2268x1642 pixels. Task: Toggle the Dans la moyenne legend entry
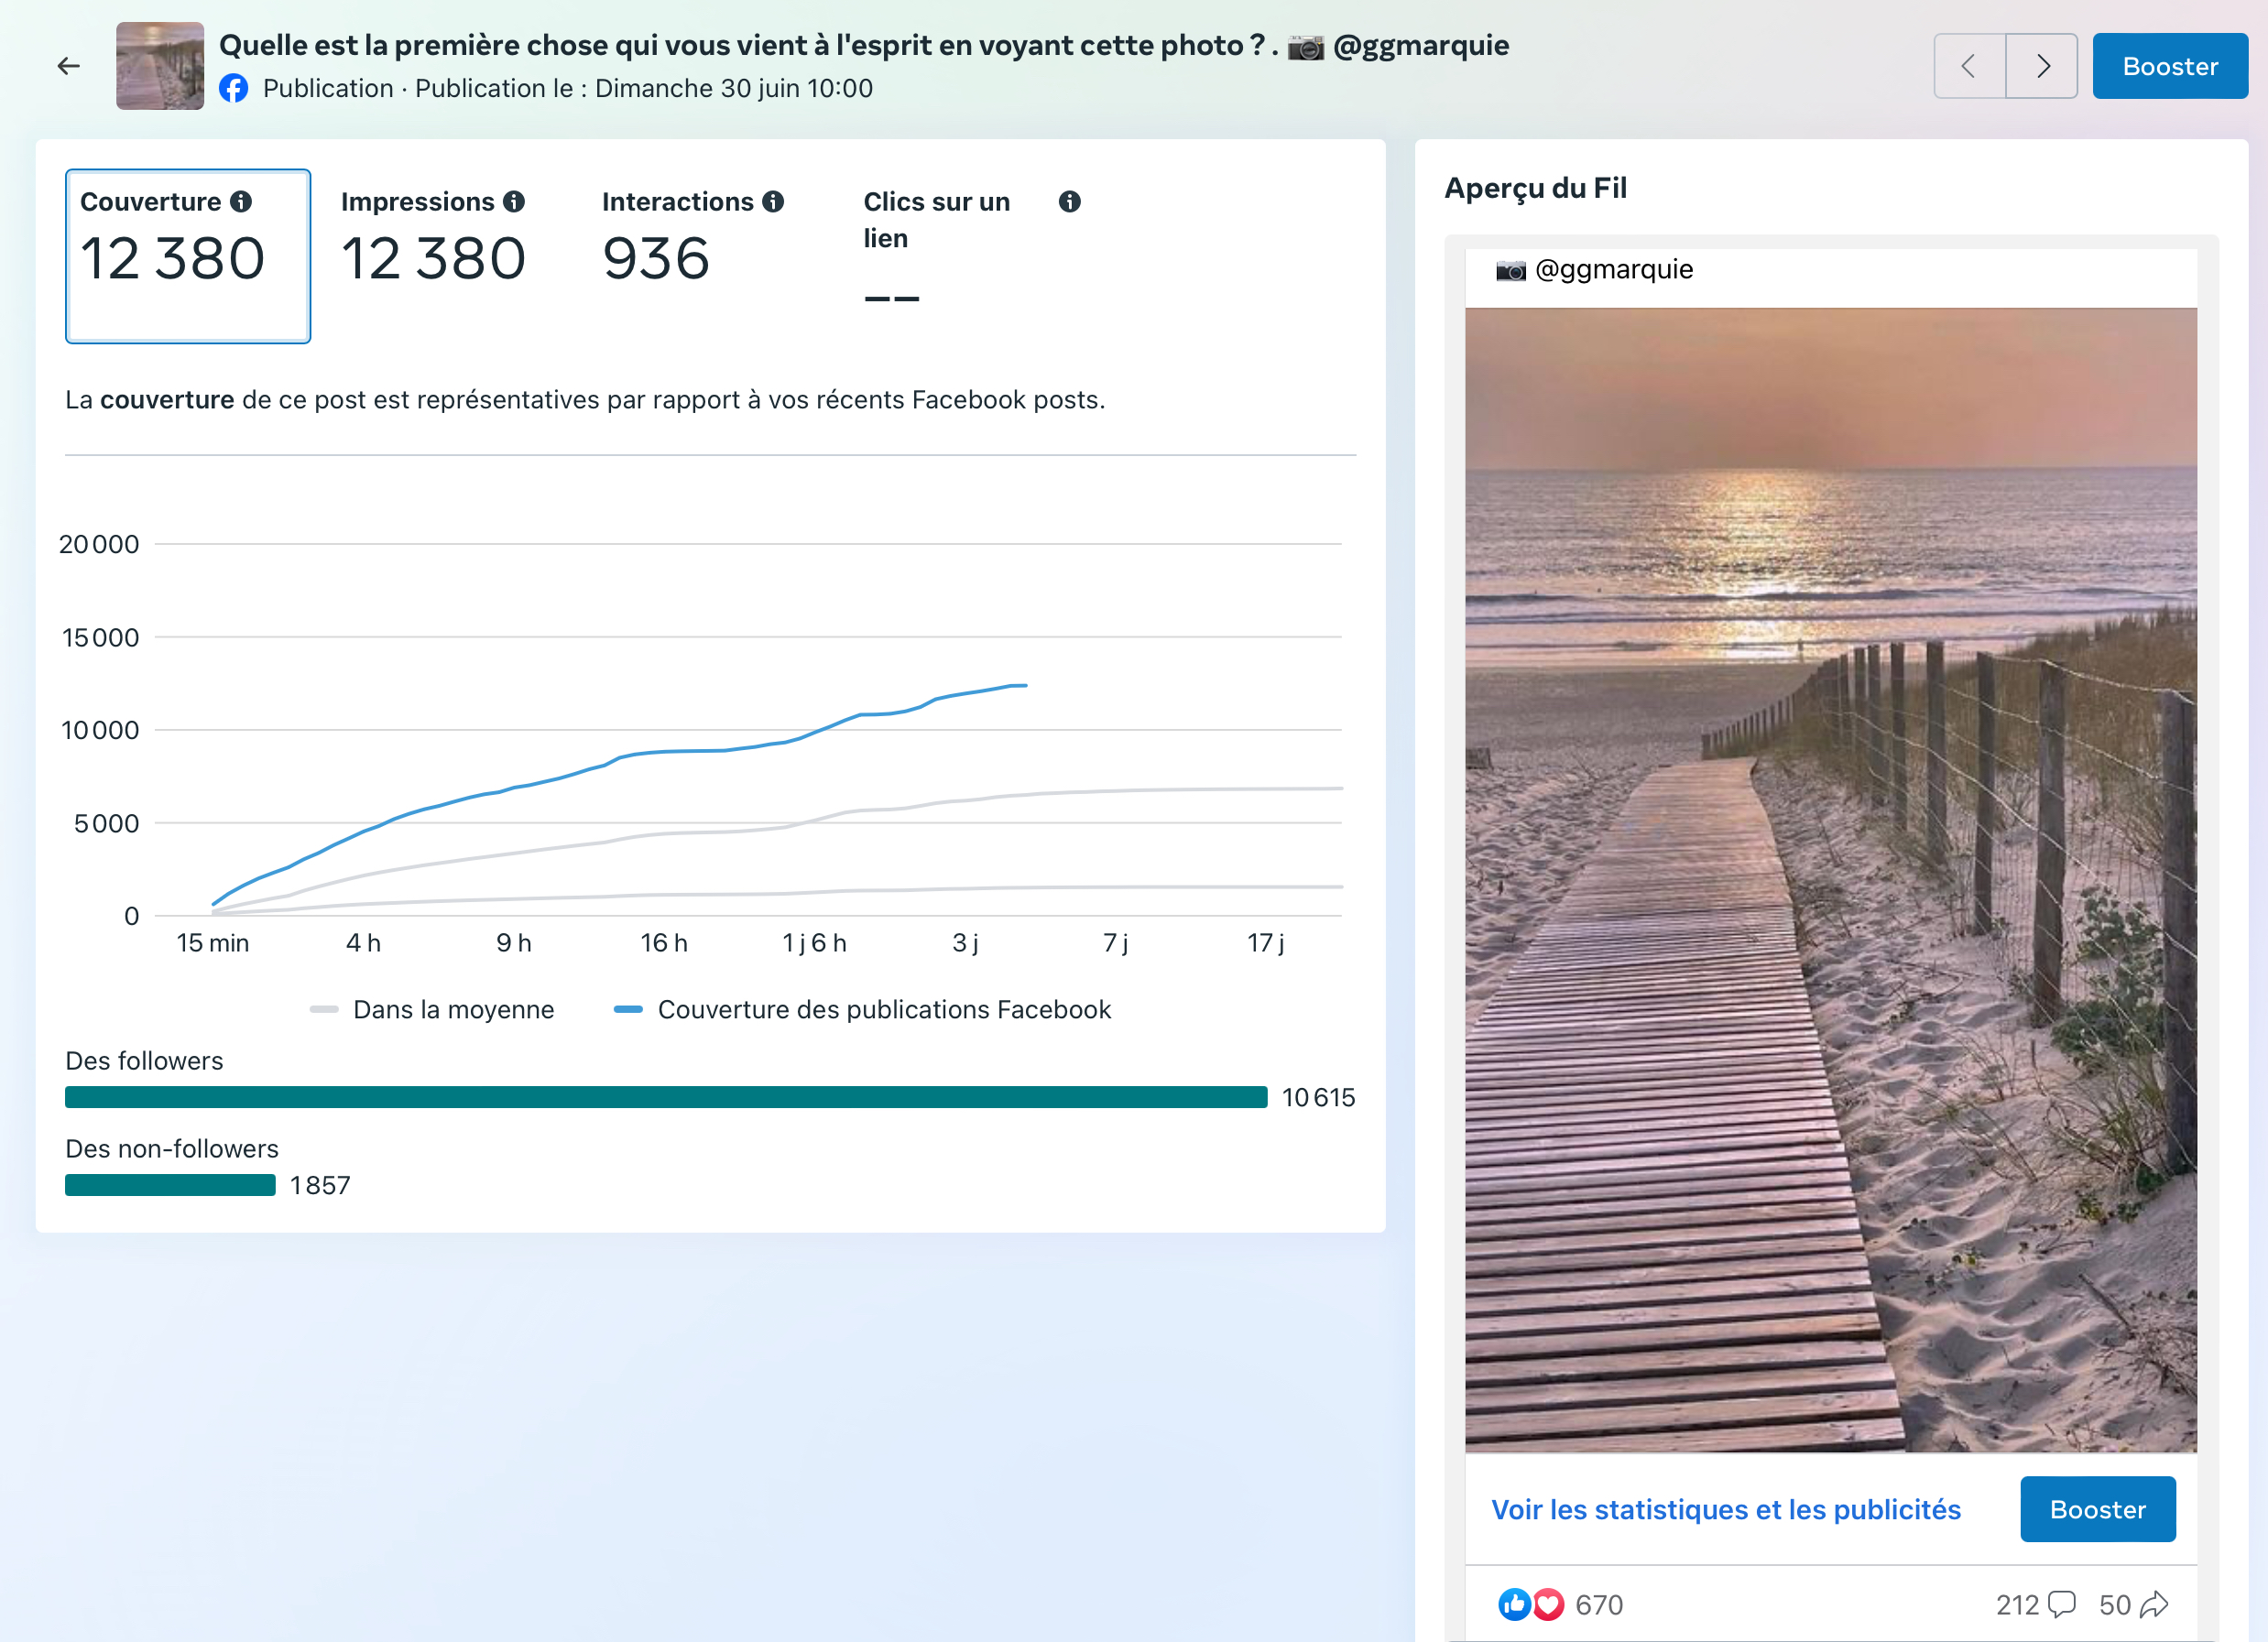433,1010
